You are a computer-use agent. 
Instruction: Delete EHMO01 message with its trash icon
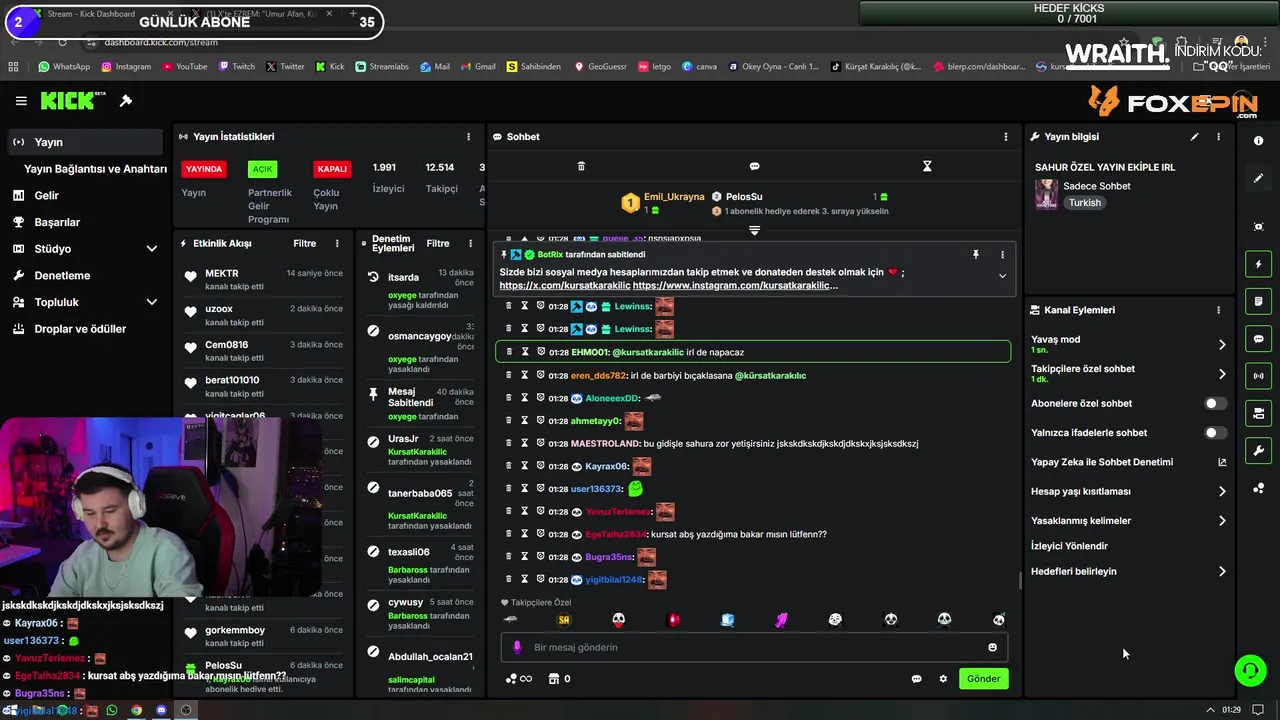[x=508, y=352]
